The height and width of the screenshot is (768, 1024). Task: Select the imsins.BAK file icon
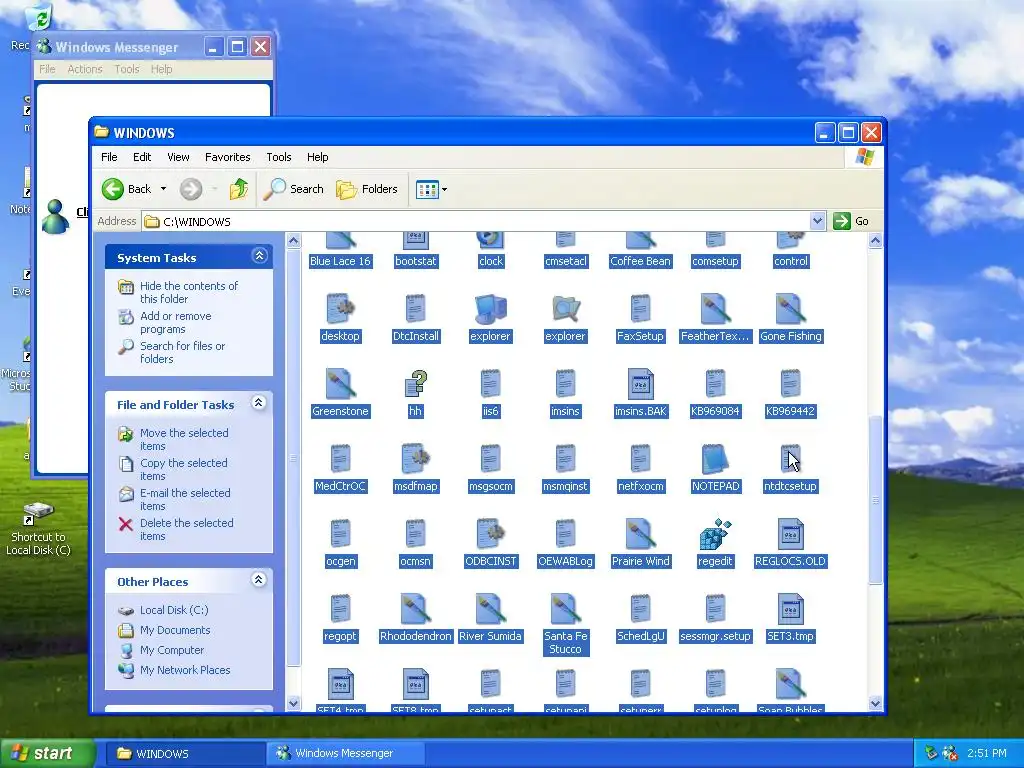(x=640, y=384)
